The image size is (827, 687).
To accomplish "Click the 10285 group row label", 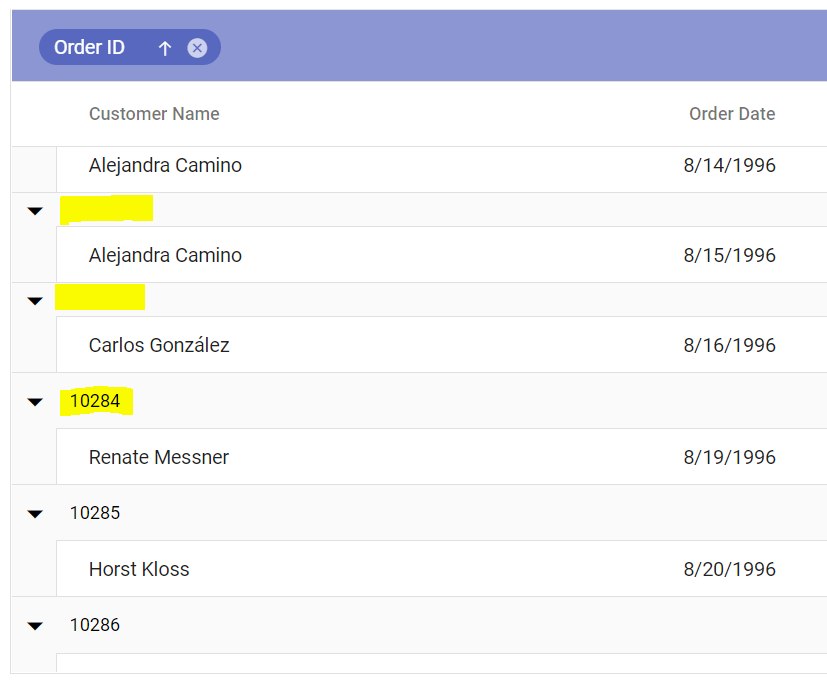I will pyautogui.click(x=95, y=514).
